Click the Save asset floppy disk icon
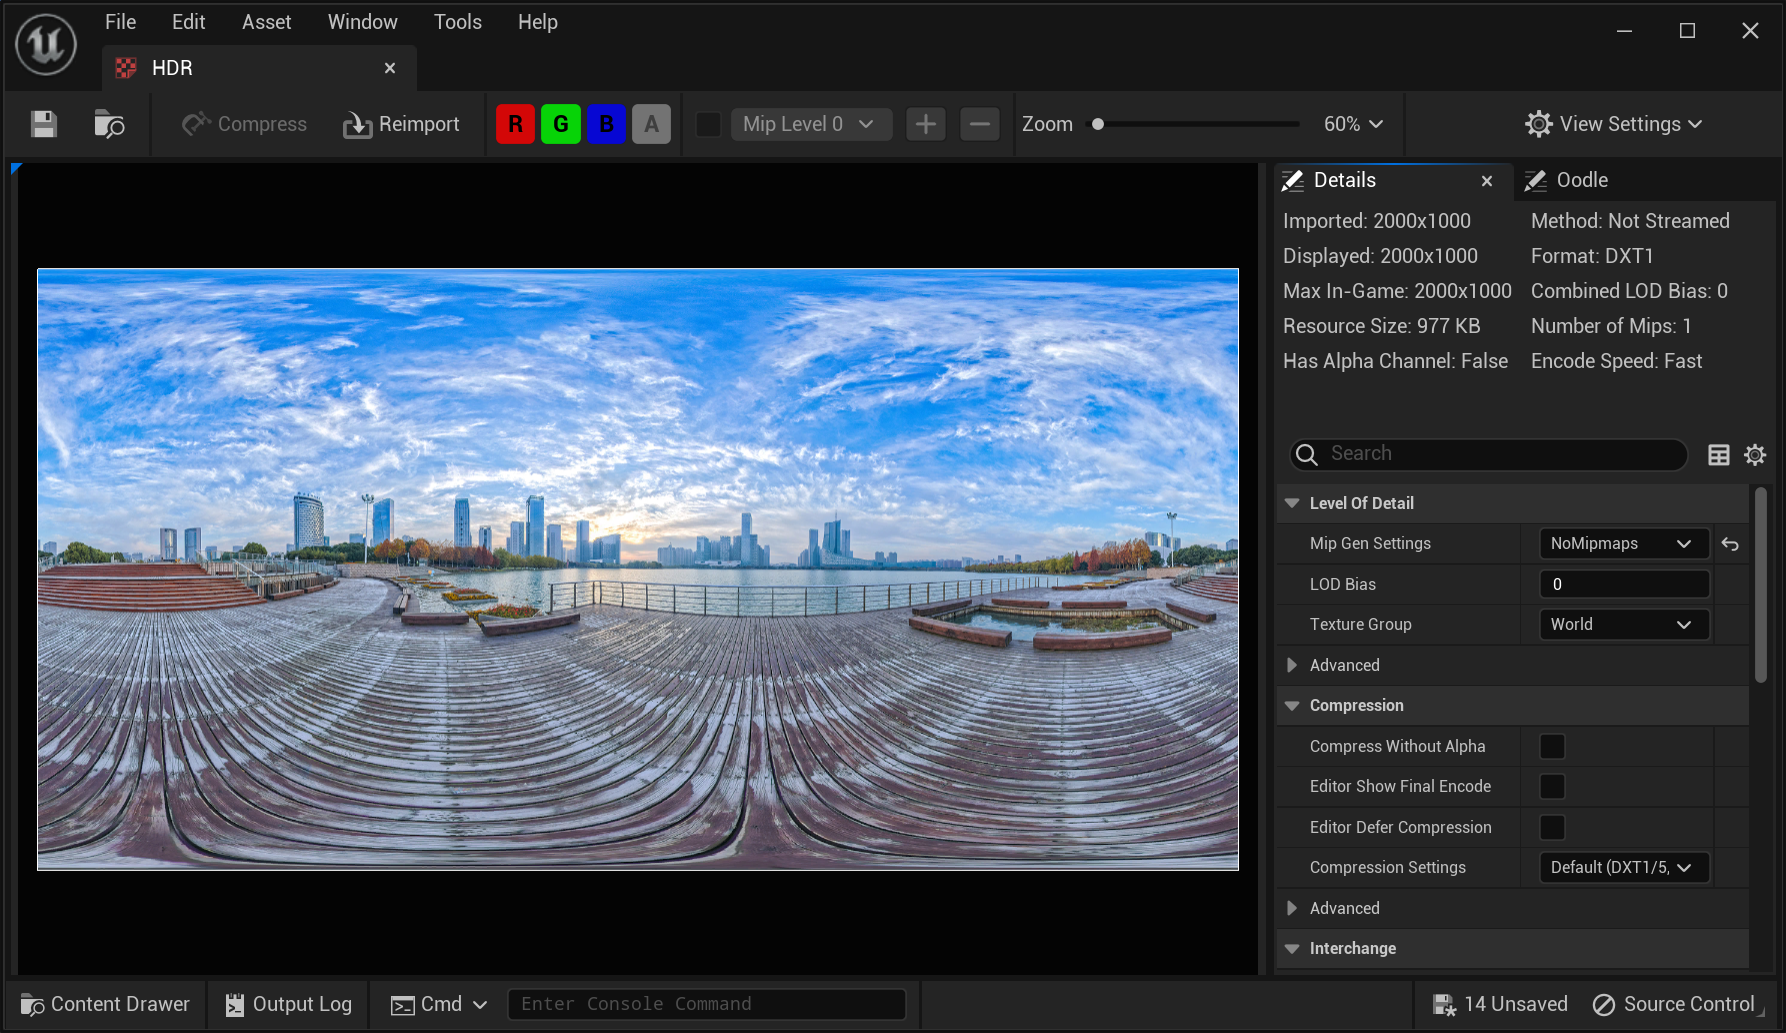The width and height of the screenshot is (1786, 1033). (x=43, y=124)
